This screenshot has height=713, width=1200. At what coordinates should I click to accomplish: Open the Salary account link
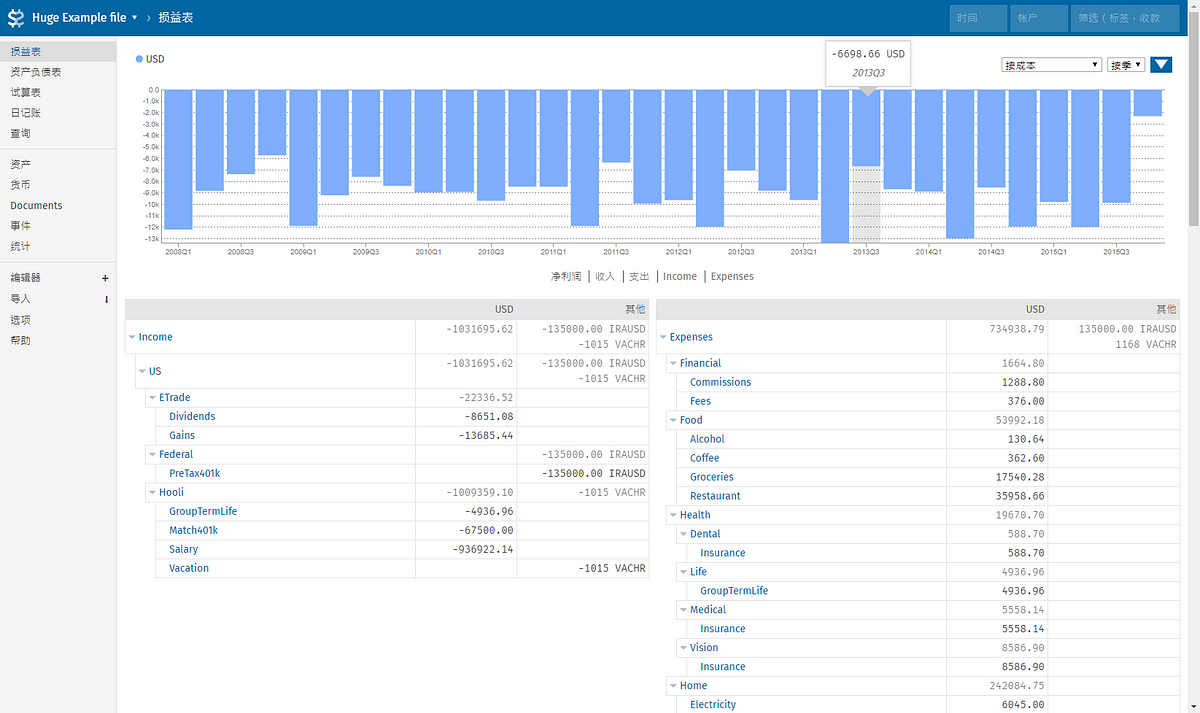184,549
